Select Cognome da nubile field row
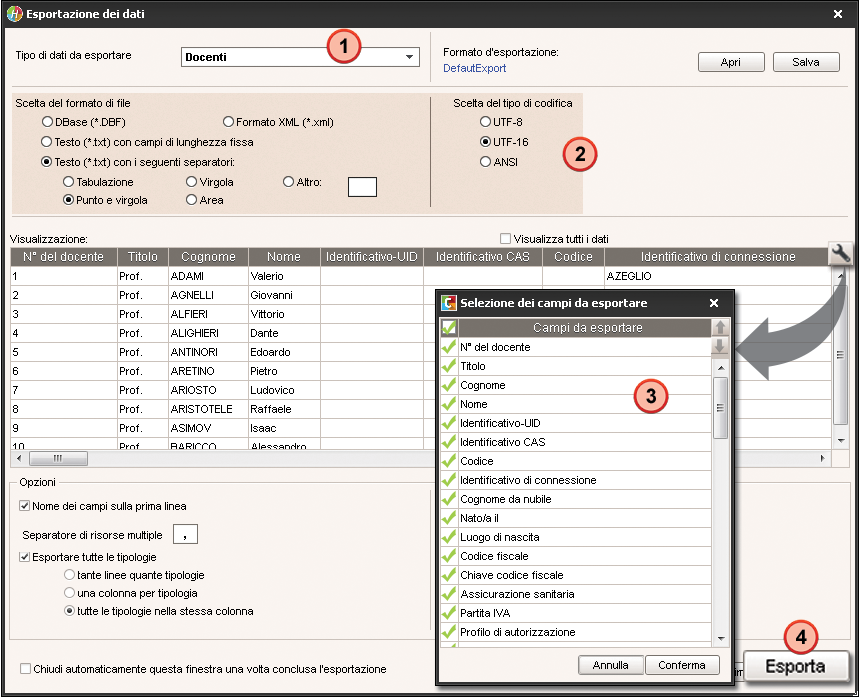The height and width of the screenshot is (698, 866). click(x=584, y=499)
